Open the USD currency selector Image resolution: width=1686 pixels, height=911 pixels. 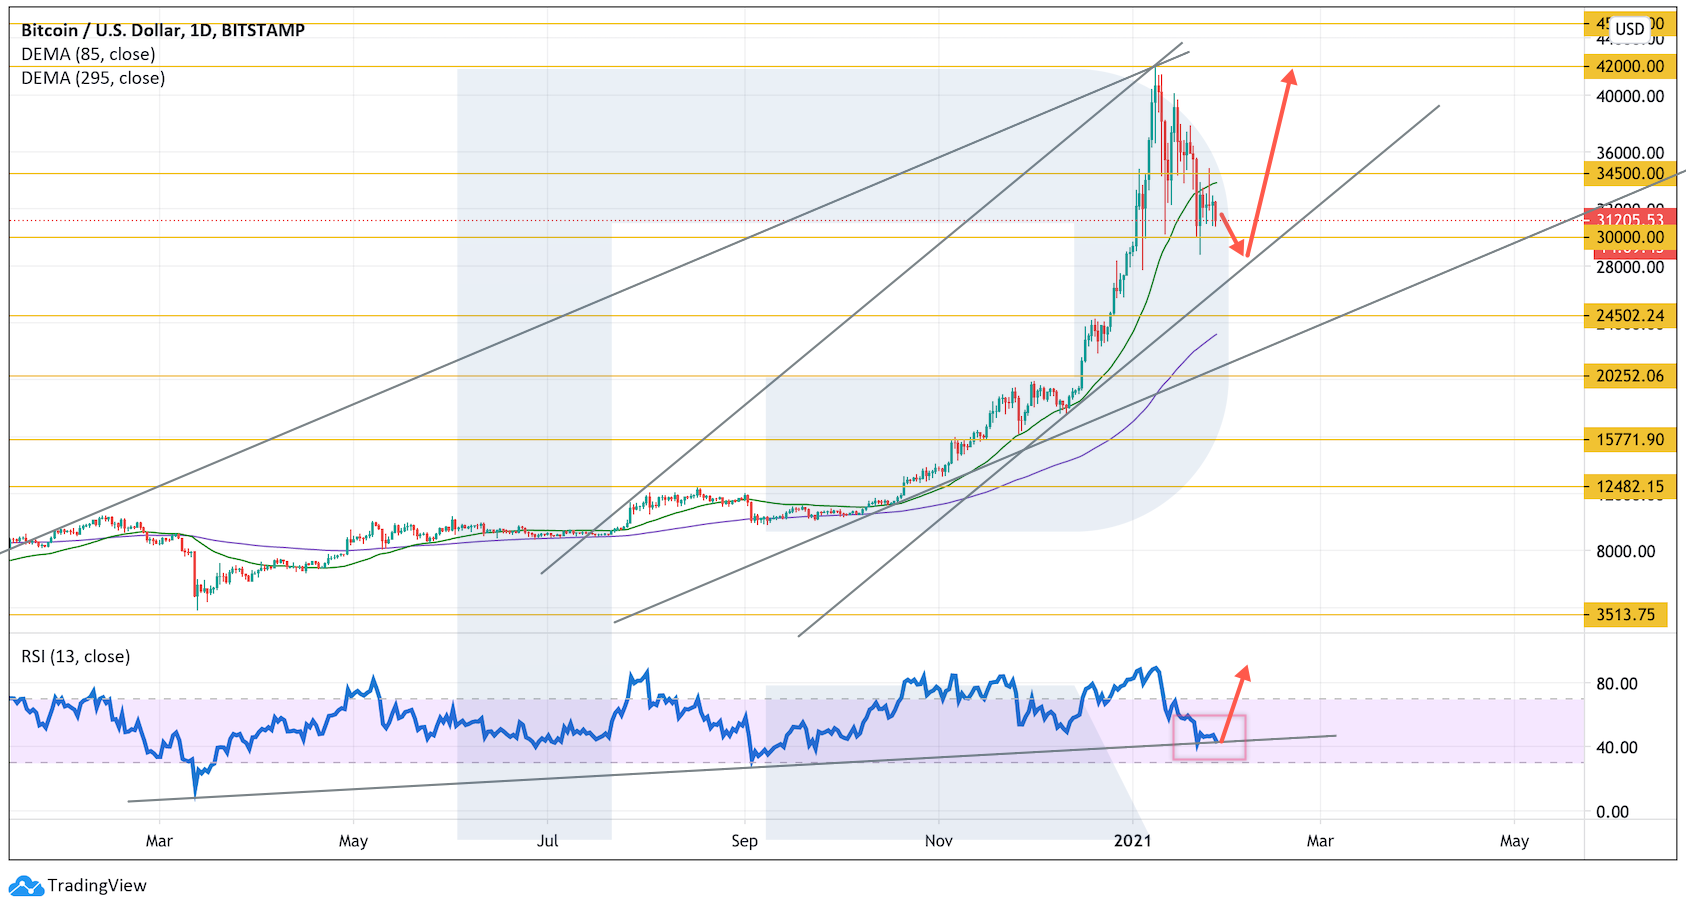click(x=1629, y=29)
